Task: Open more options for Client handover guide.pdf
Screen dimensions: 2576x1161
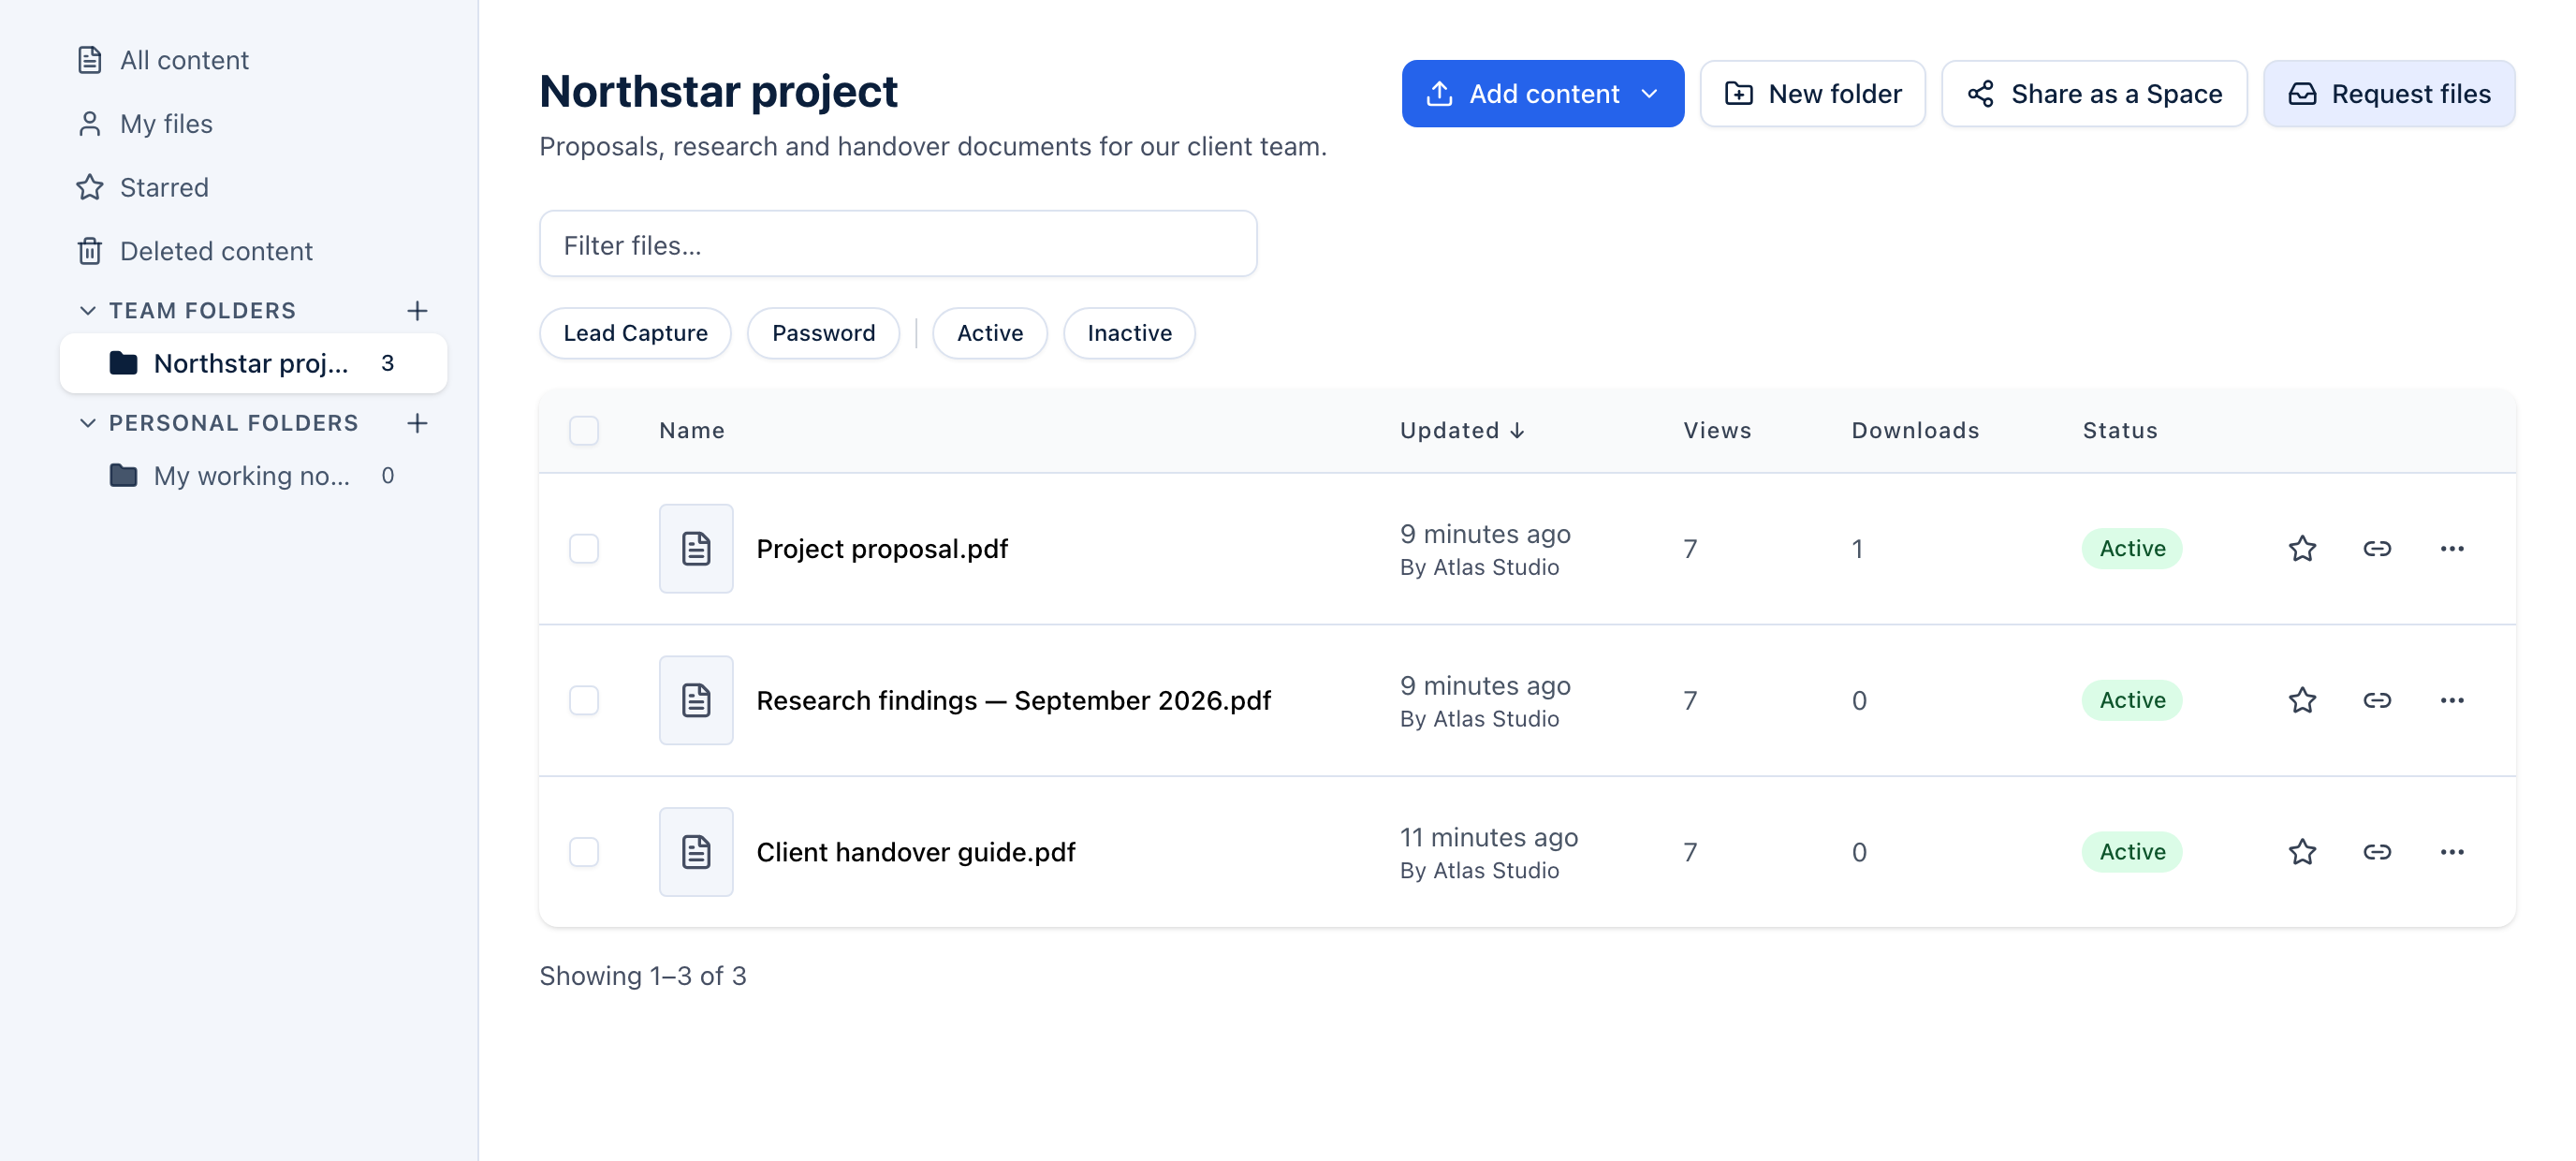Action: (x=2451, y=852)
